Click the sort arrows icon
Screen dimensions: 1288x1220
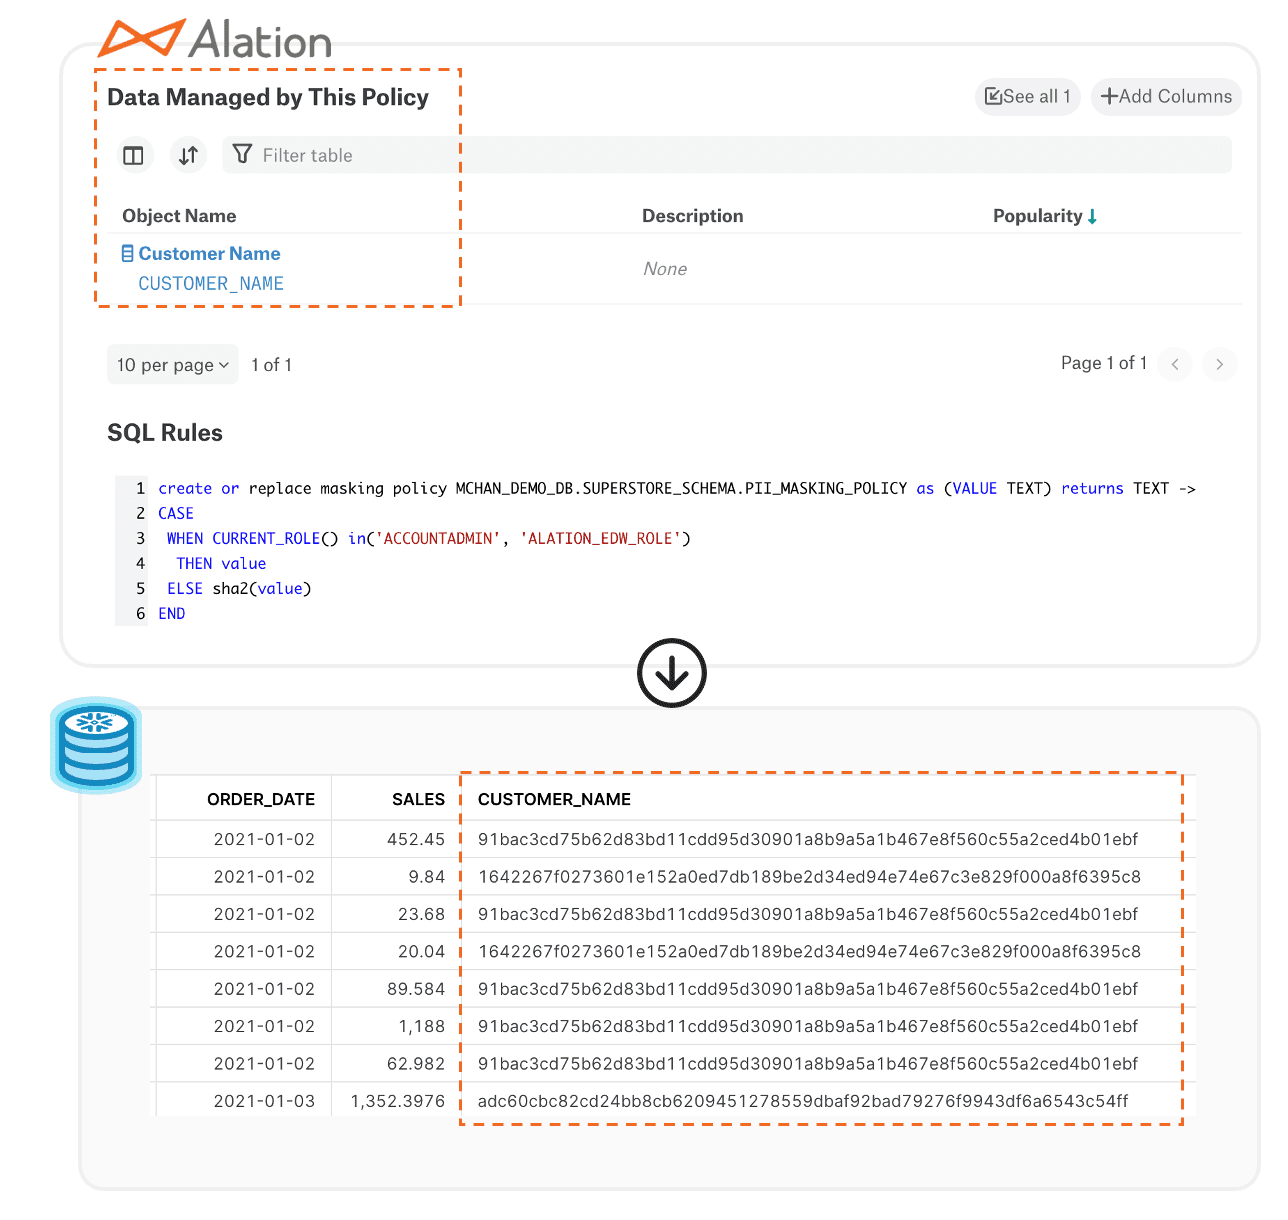pos(188,155)
